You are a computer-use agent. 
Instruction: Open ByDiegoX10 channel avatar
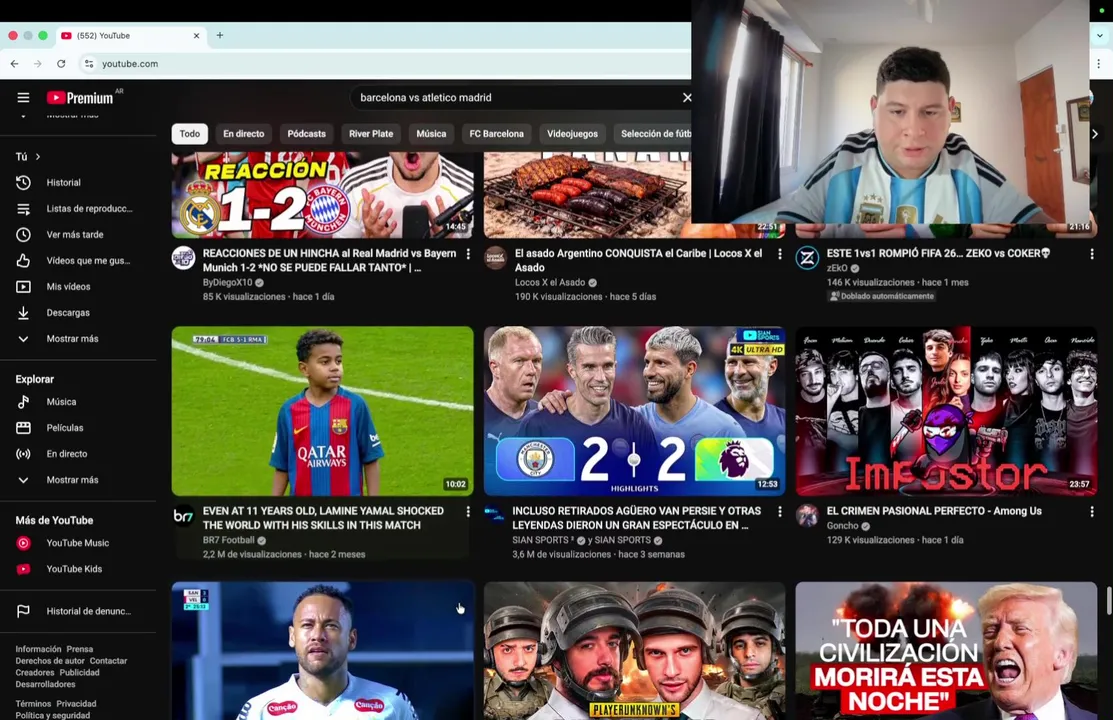click(184, 258)
